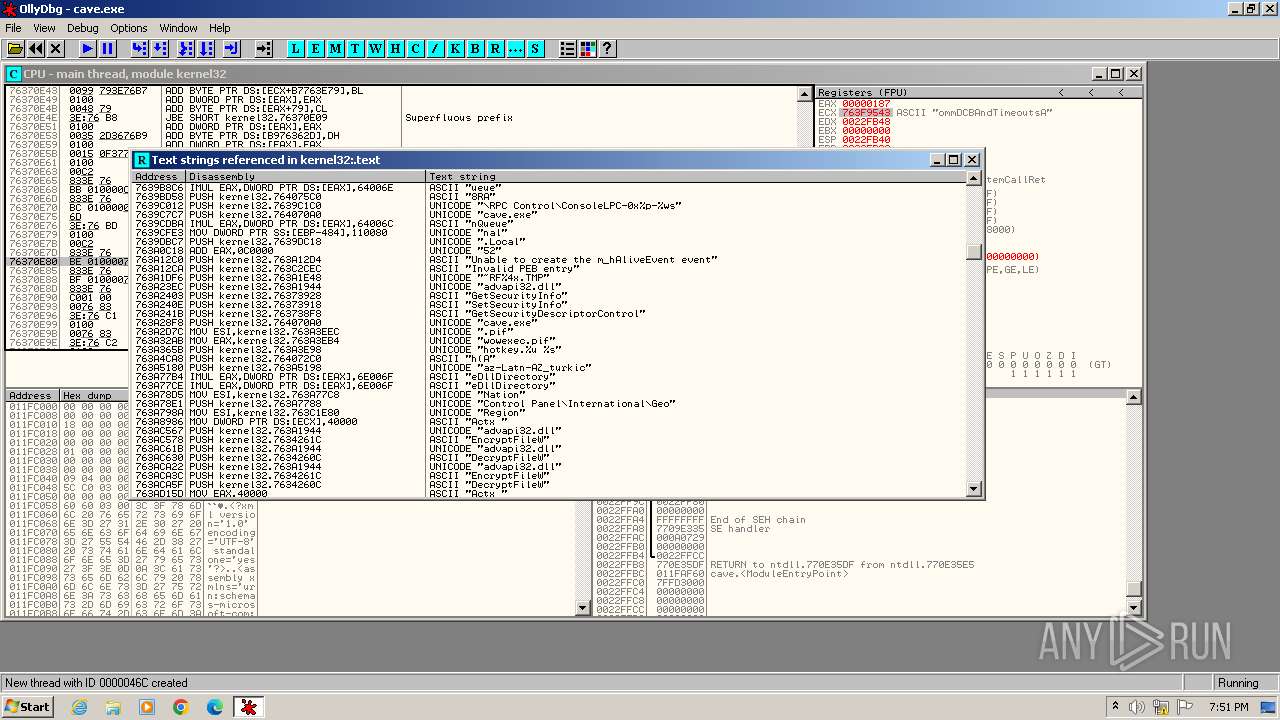Show the Log window with the L button
This screenshot has height=720, width=1280.
(x=296, y=48)
